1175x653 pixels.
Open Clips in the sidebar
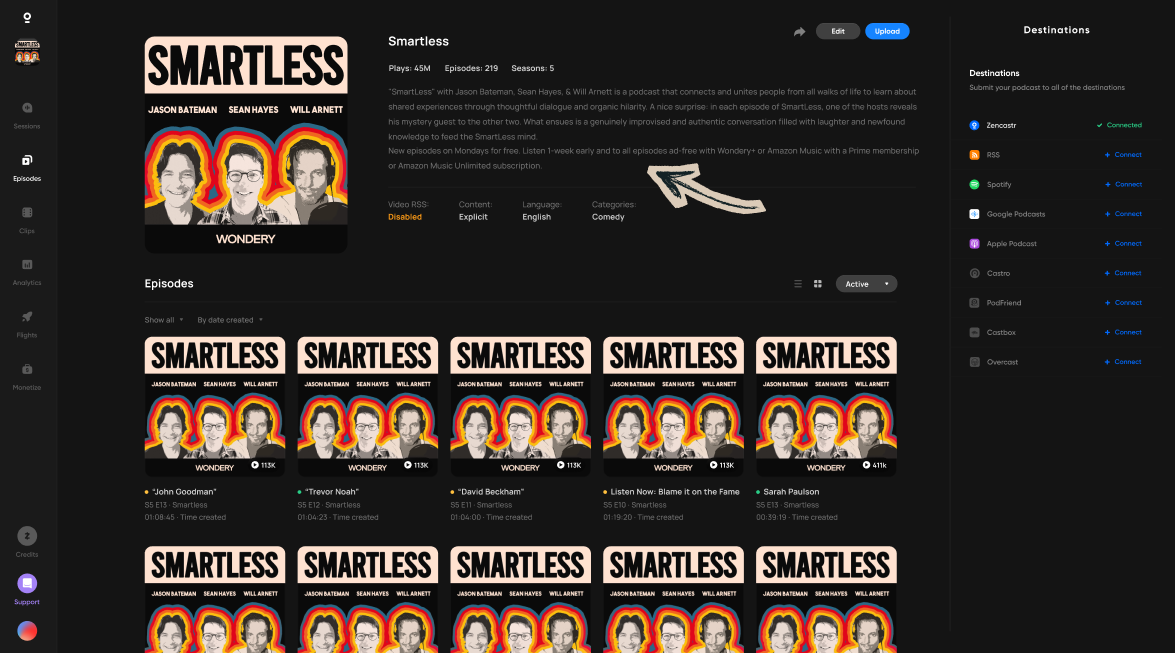[x=27, y=220]
